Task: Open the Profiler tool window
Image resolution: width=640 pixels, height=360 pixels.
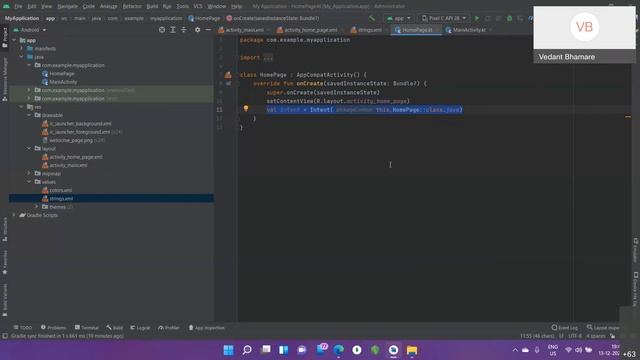Action: pos(169,328)
